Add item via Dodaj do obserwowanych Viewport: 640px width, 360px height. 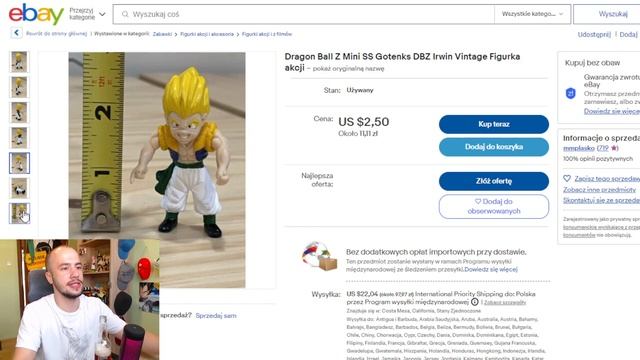click(494, 206)
